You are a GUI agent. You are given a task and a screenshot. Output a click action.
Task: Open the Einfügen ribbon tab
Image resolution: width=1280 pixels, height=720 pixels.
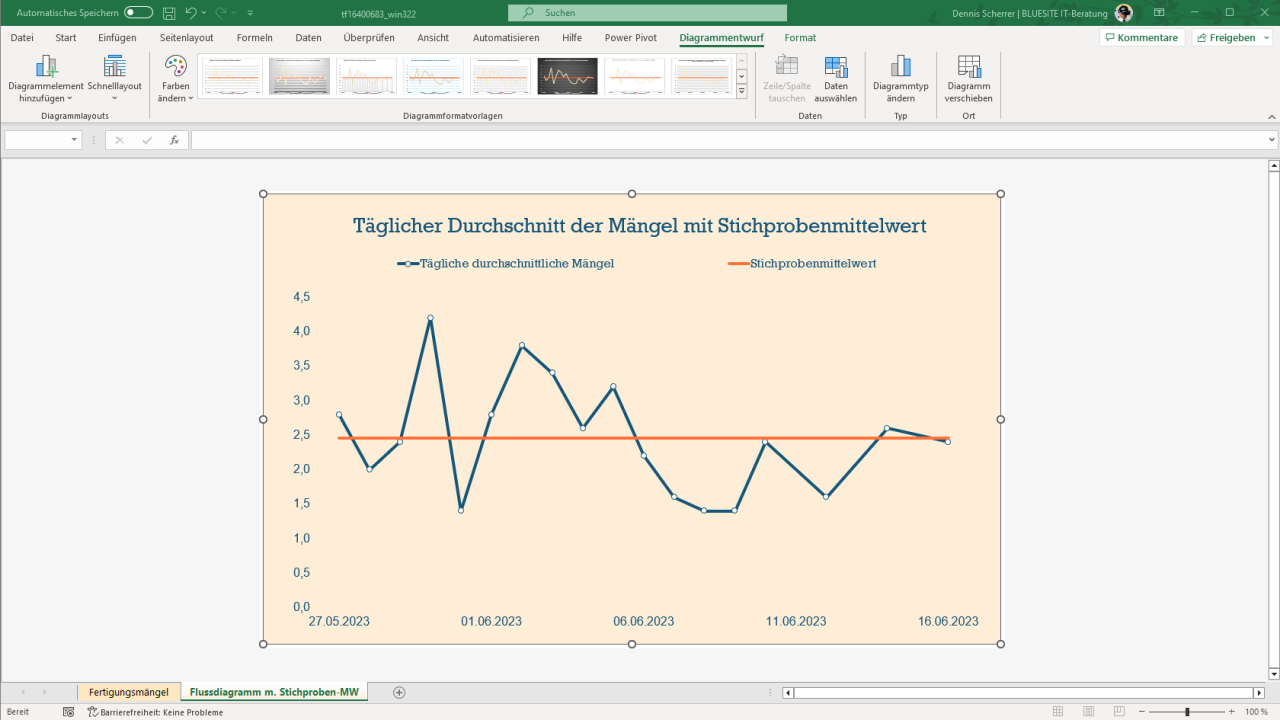[x=117, y=38]
